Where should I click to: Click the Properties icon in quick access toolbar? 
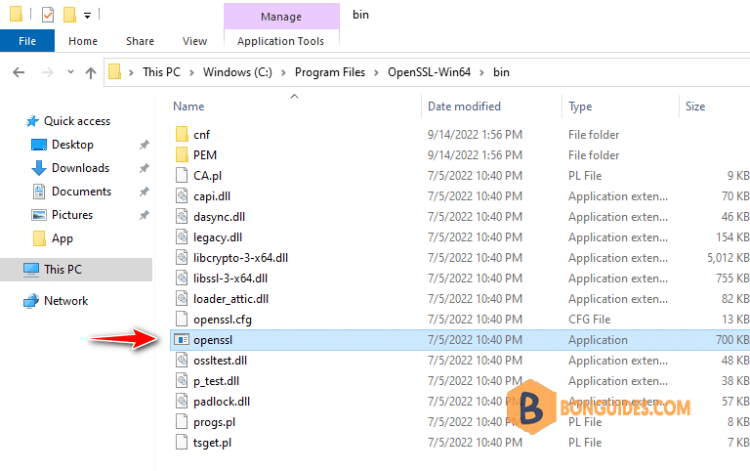click(x=47, y=15)
